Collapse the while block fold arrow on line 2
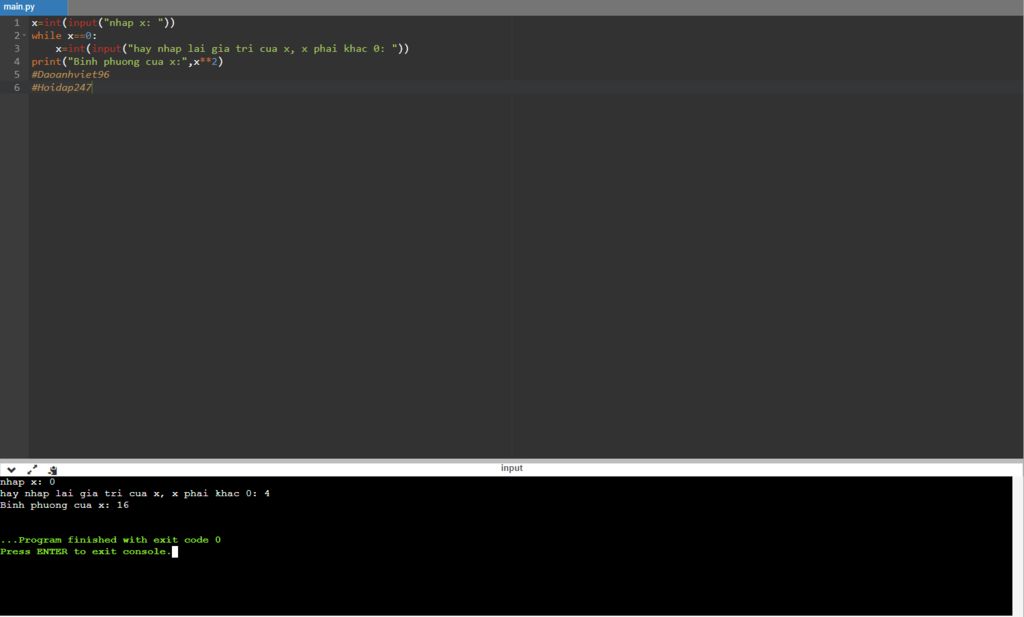The image size is (1024, 617). 25,35
